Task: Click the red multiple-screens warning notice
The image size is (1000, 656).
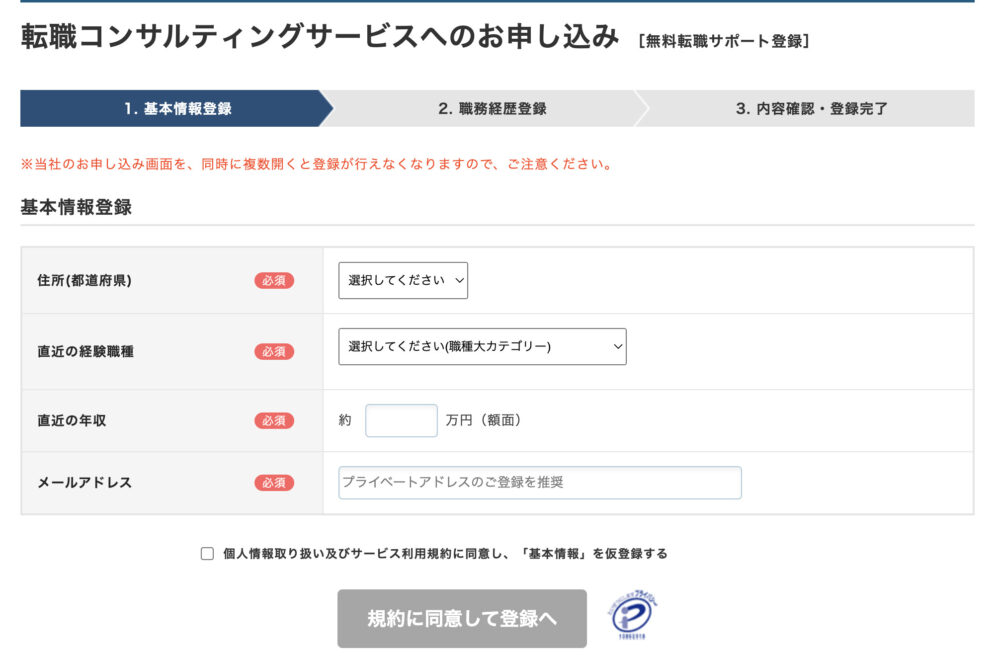Action: coord(317,164)
